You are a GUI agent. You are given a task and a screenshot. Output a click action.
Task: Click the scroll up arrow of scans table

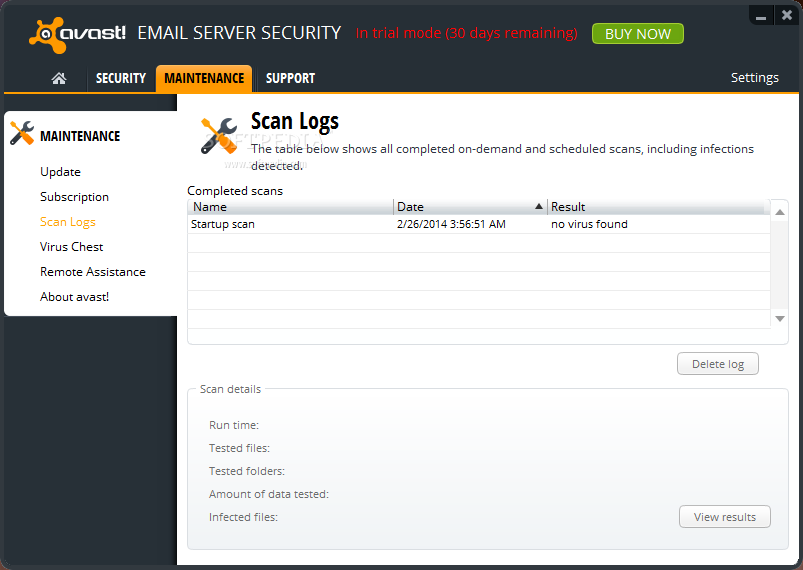pos(779,212)
